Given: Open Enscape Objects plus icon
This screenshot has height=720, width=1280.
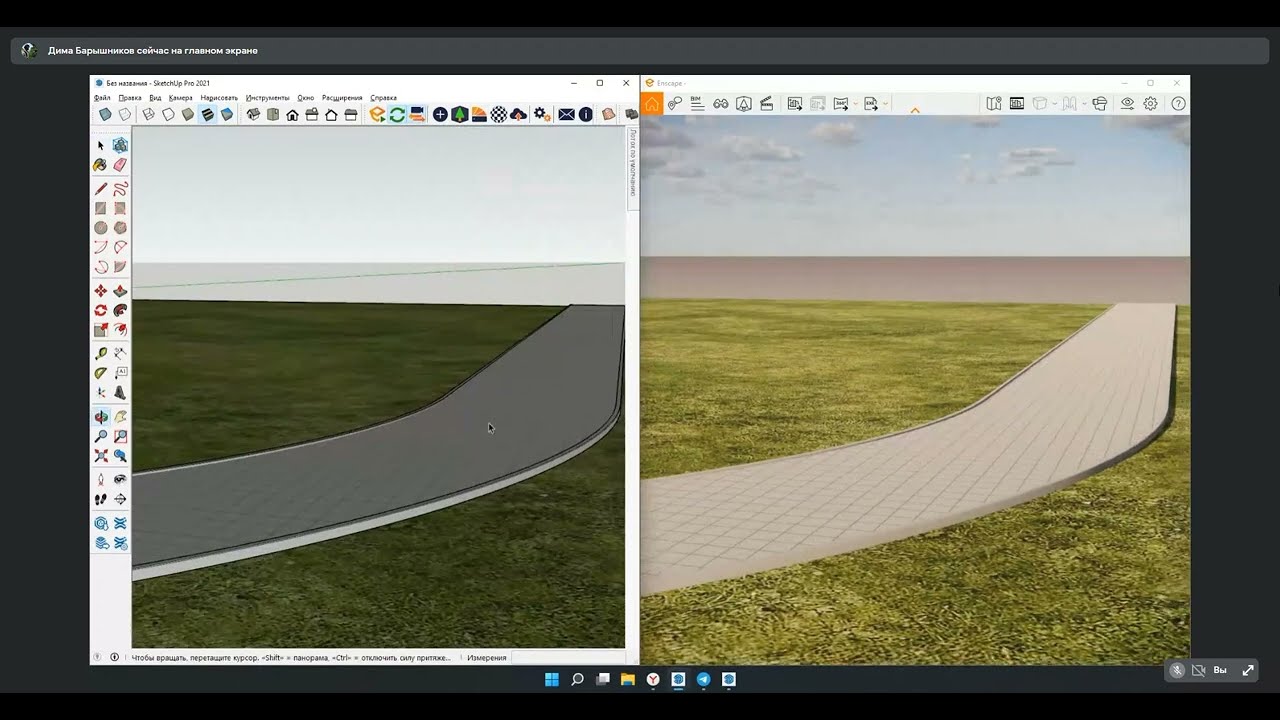Looking at the screenshot, I should coord(440,115).
